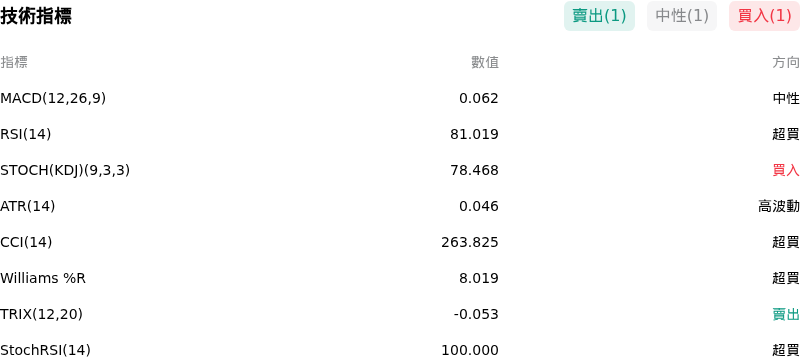The image size is (800, 360).
Task: Click the 賣出(1) sell badge
Action: pyautogui.click(x=599, y=16)
